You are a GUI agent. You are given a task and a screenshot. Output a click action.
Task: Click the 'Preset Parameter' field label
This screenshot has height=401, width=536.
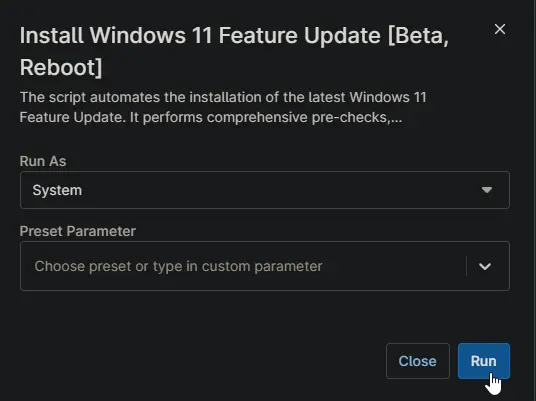coord(78,231)
